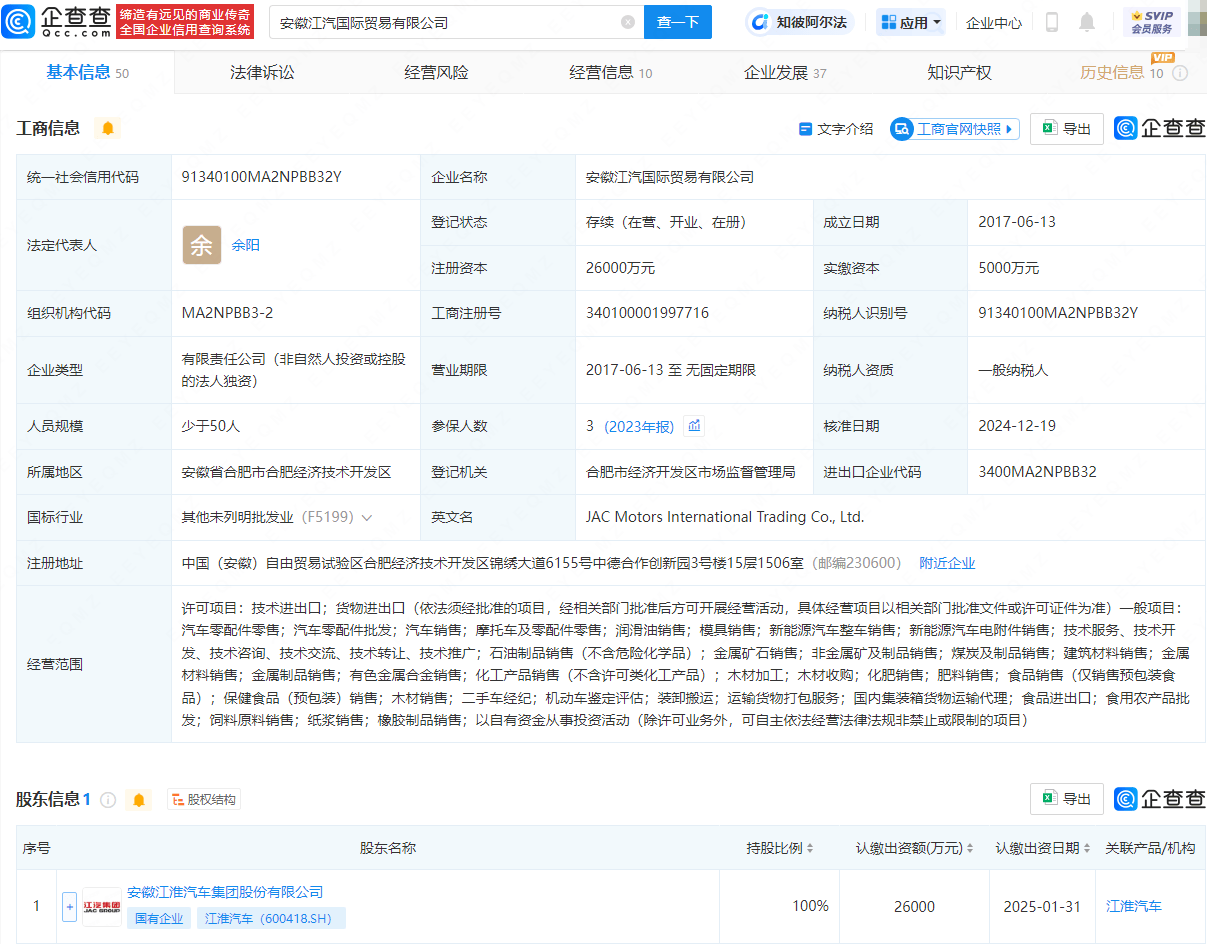The height and width of the screenshot is (944, 1207).
Task: Click the slogan banner beside the logo
Action: click(x=185, y=22)
